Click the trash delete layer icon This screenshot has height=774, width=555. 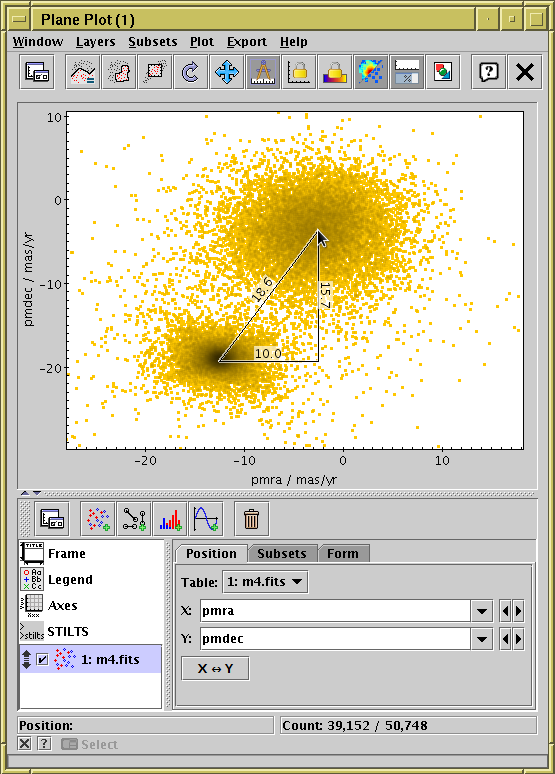[x=251, y=519]
